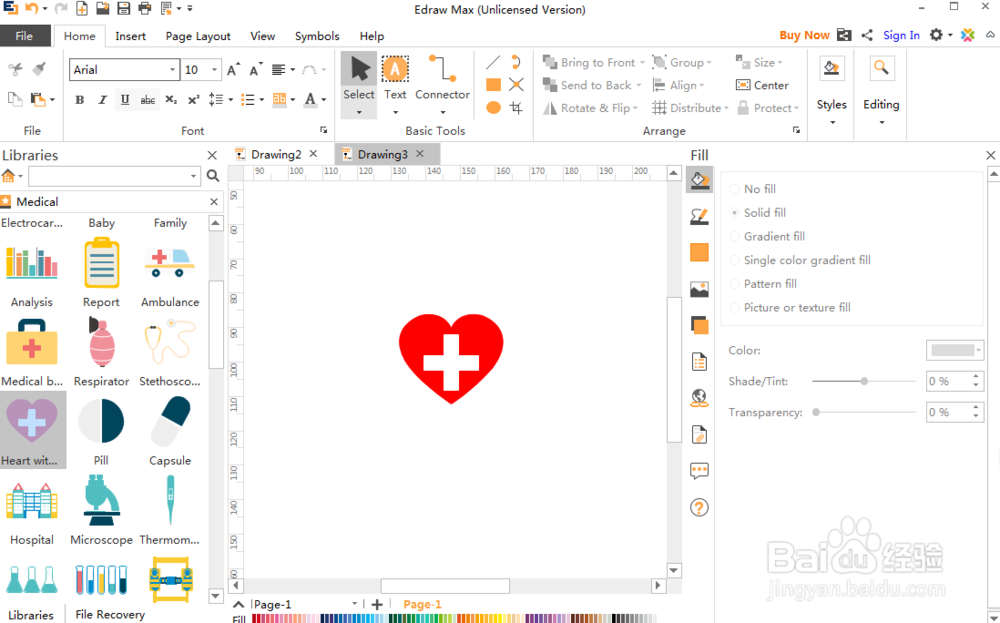This screenshot has width=1000, height=623.
Task: Select the crop tool icon
Action: pyautogui.click(x=516, y=108)
